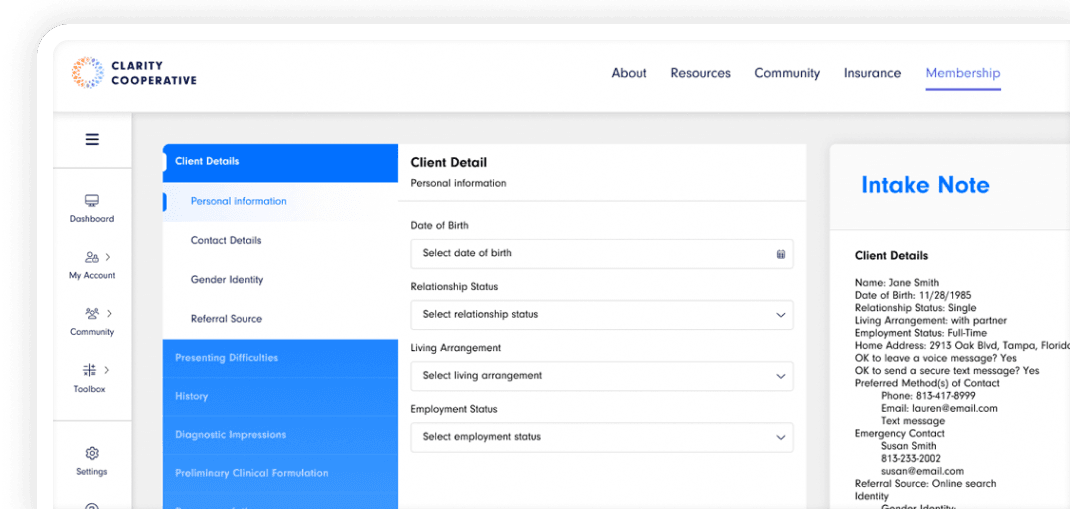This screenshot has height=509, width=1070.
Task: Open the Dashboard monitor icon
Action: pos(92,201)
